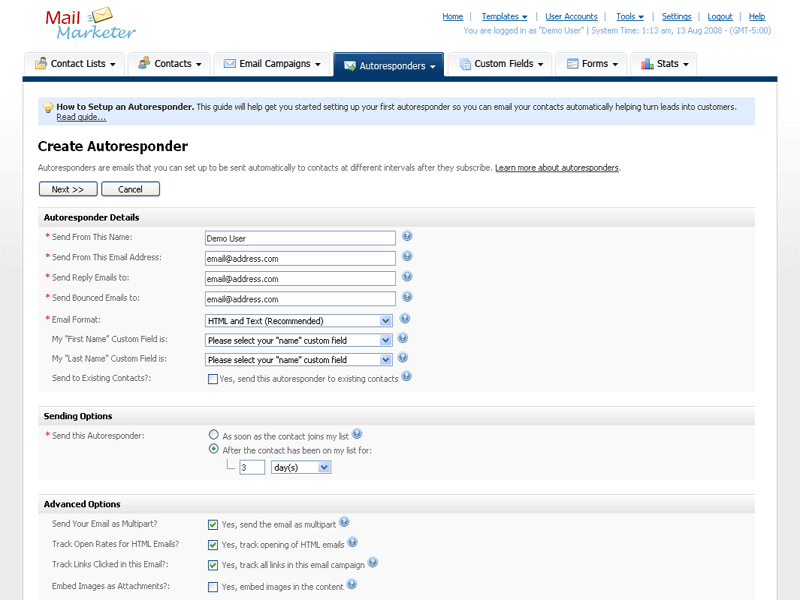Click help icon beside Email Format dropdown

coord(405,319)
